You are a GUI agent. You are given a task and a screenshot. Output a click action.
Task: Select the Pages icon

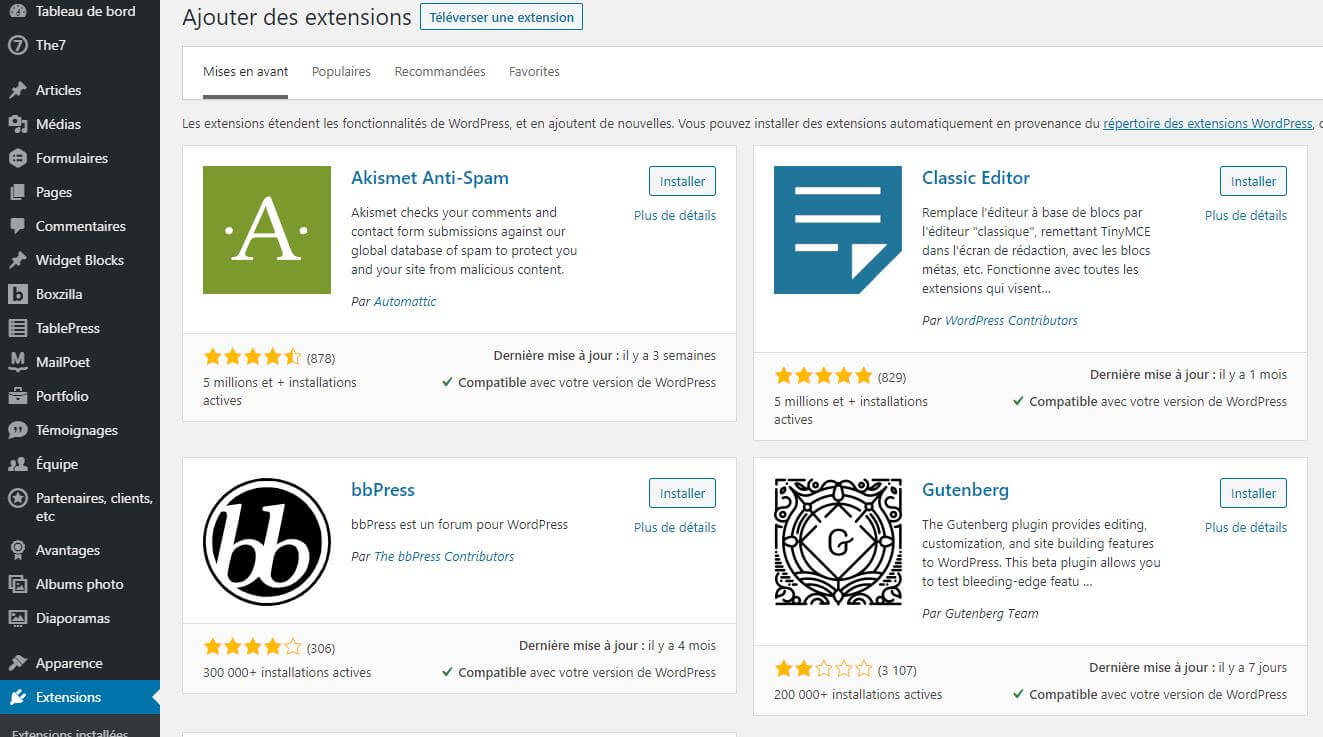click(x=17, y=192)
